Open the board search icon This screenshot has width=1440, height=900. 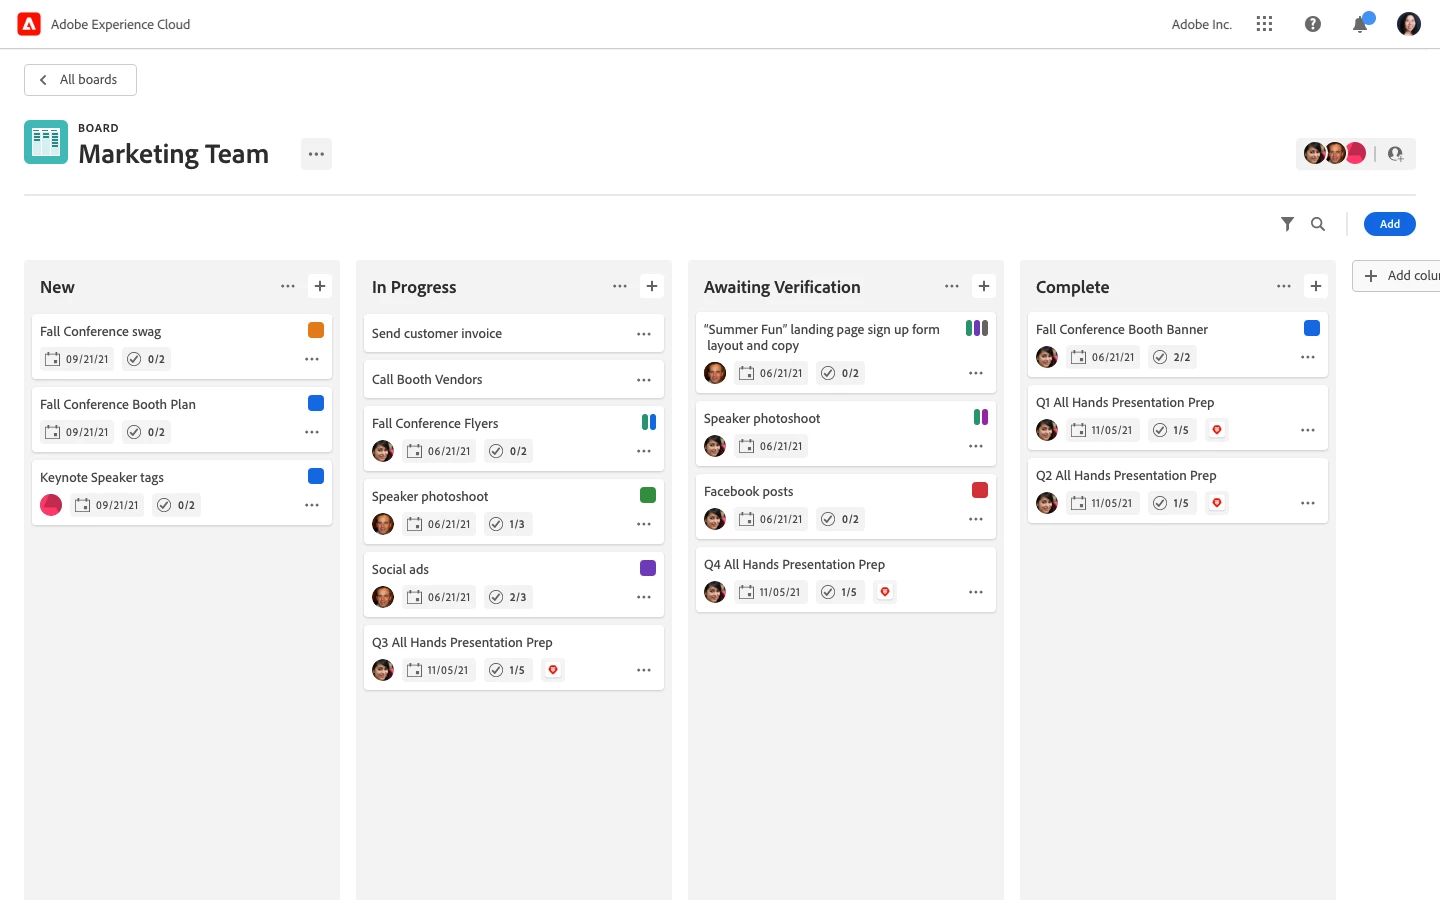pos(1318,224)
